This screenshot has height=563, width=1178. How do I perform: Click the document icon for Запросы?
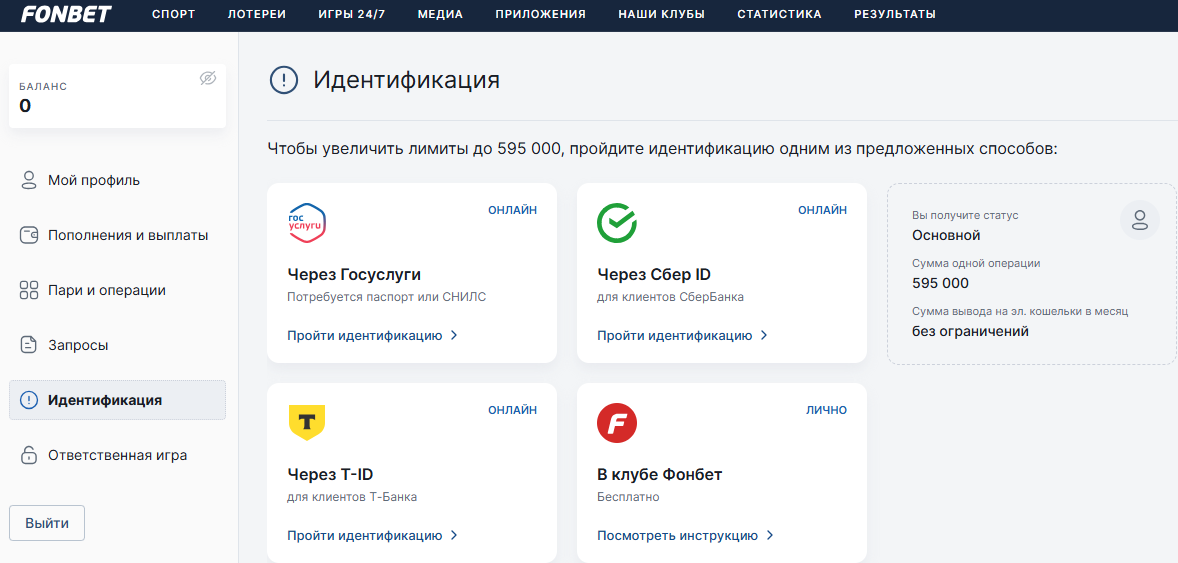29,345
